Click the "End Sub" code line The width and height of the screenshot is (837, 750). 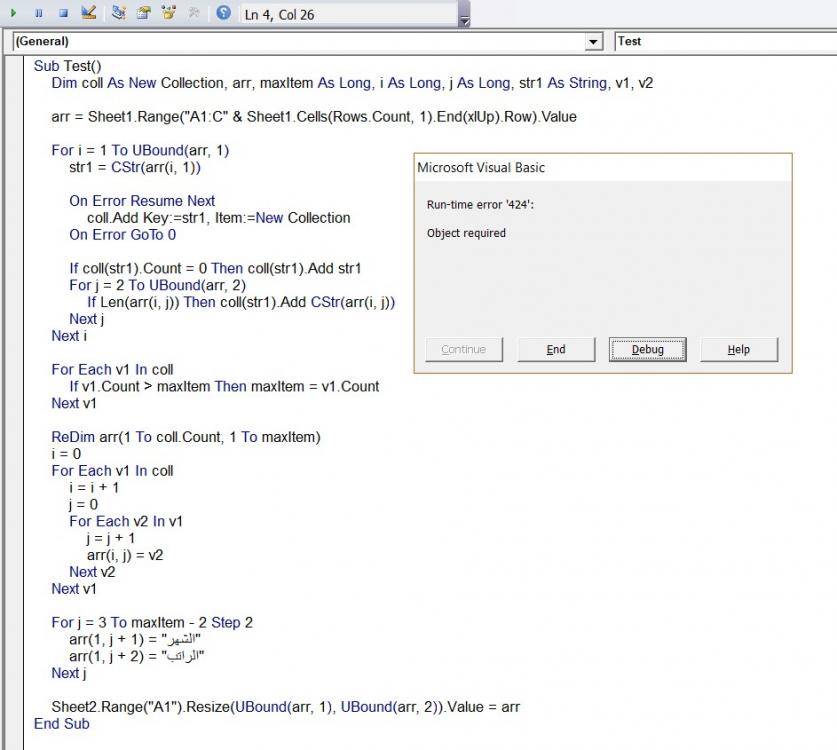pyautogui.click(x=61, y=724)
